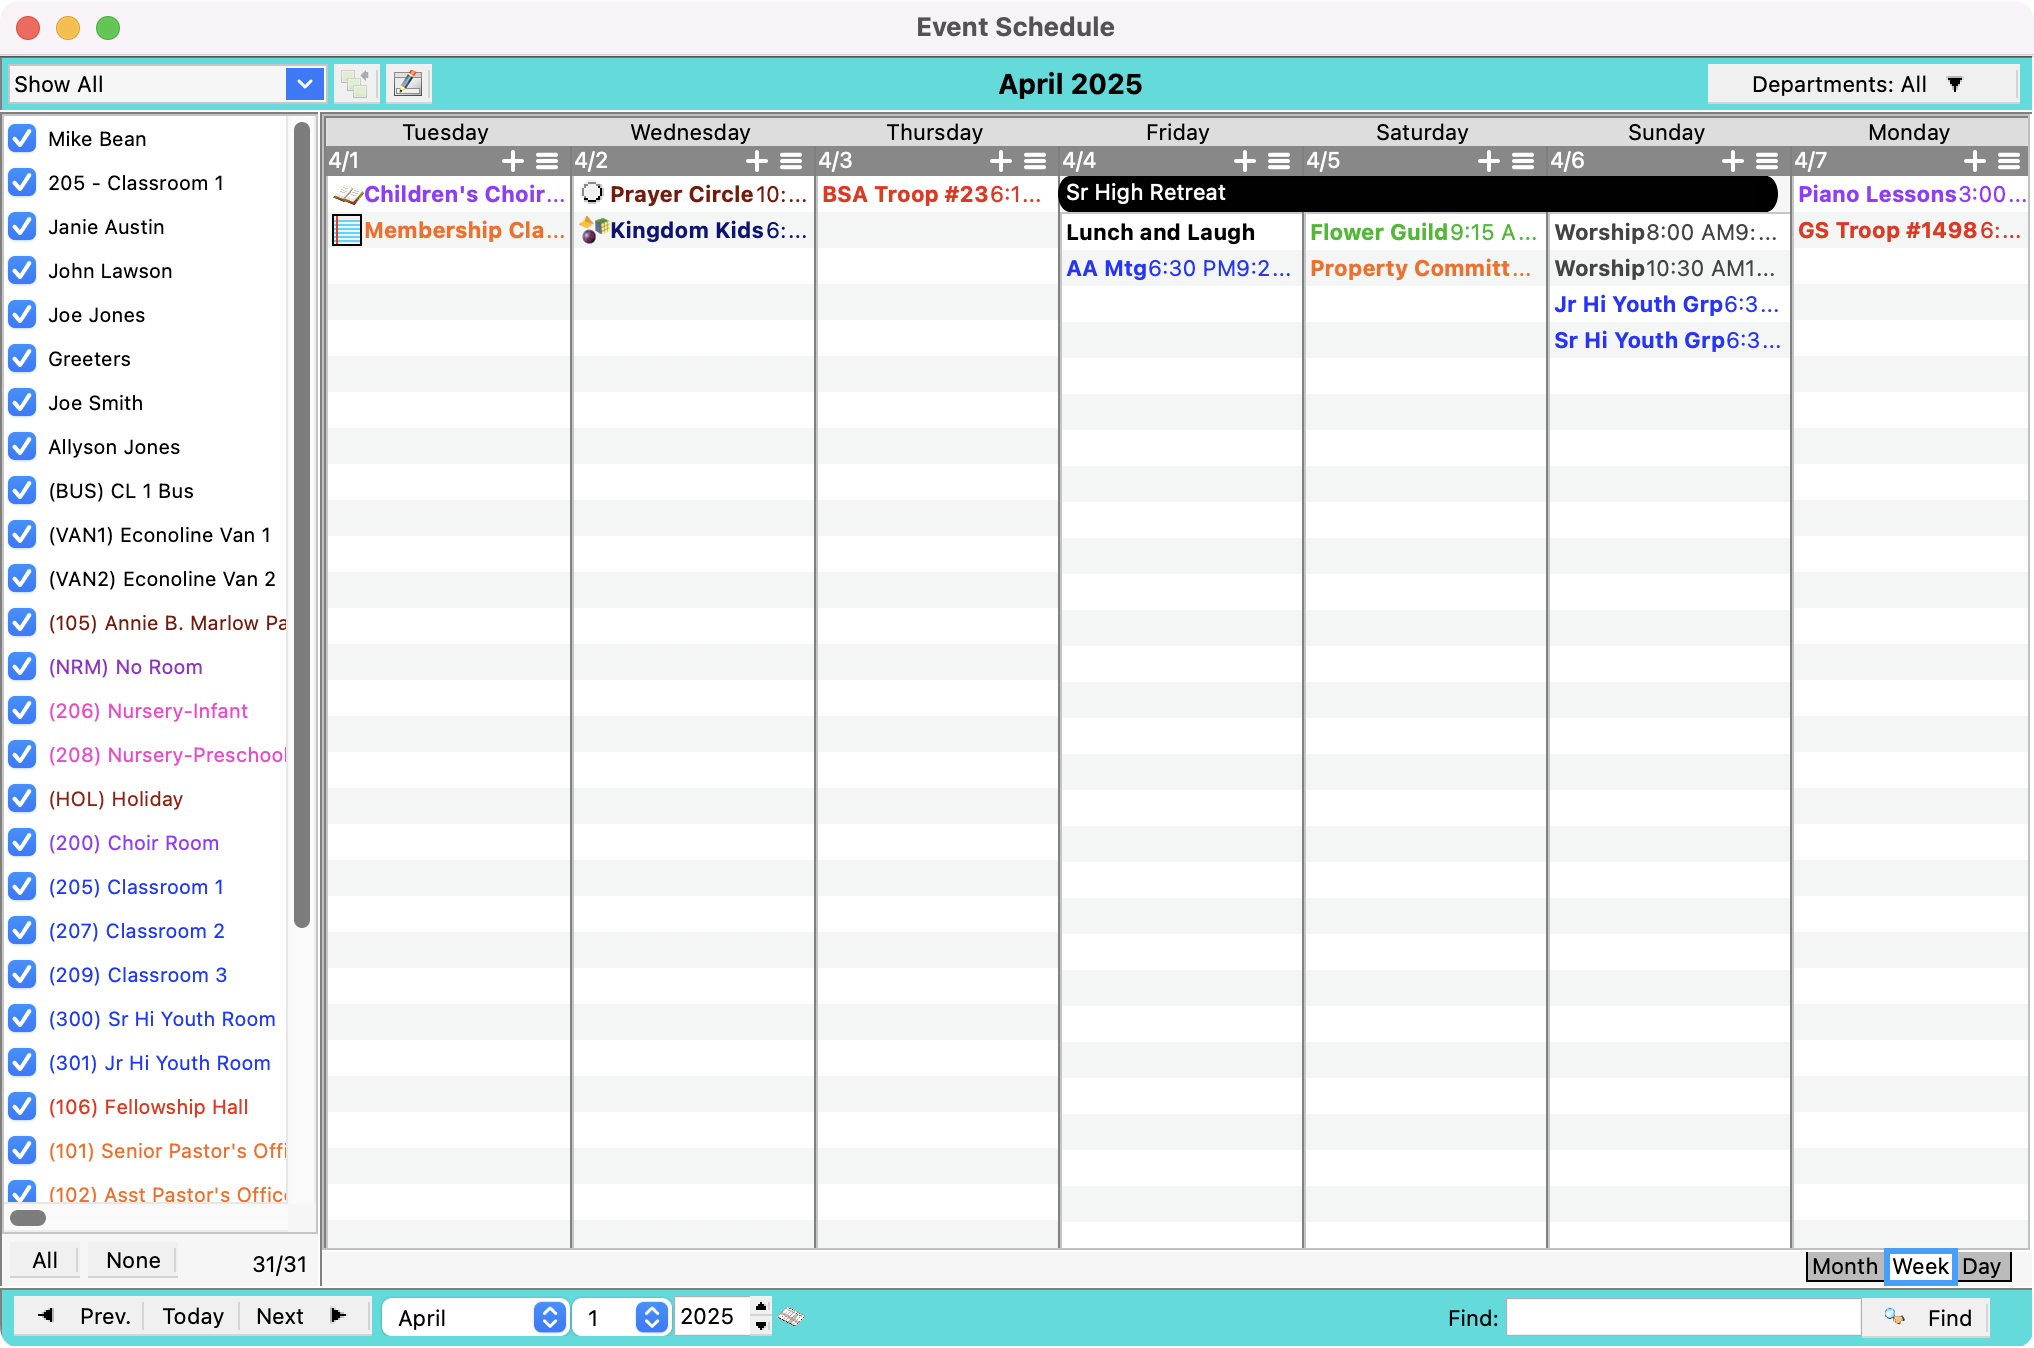The image size is (2034, 1348).
Task: Click the Today button
Action: click(x=193, y=1316)
